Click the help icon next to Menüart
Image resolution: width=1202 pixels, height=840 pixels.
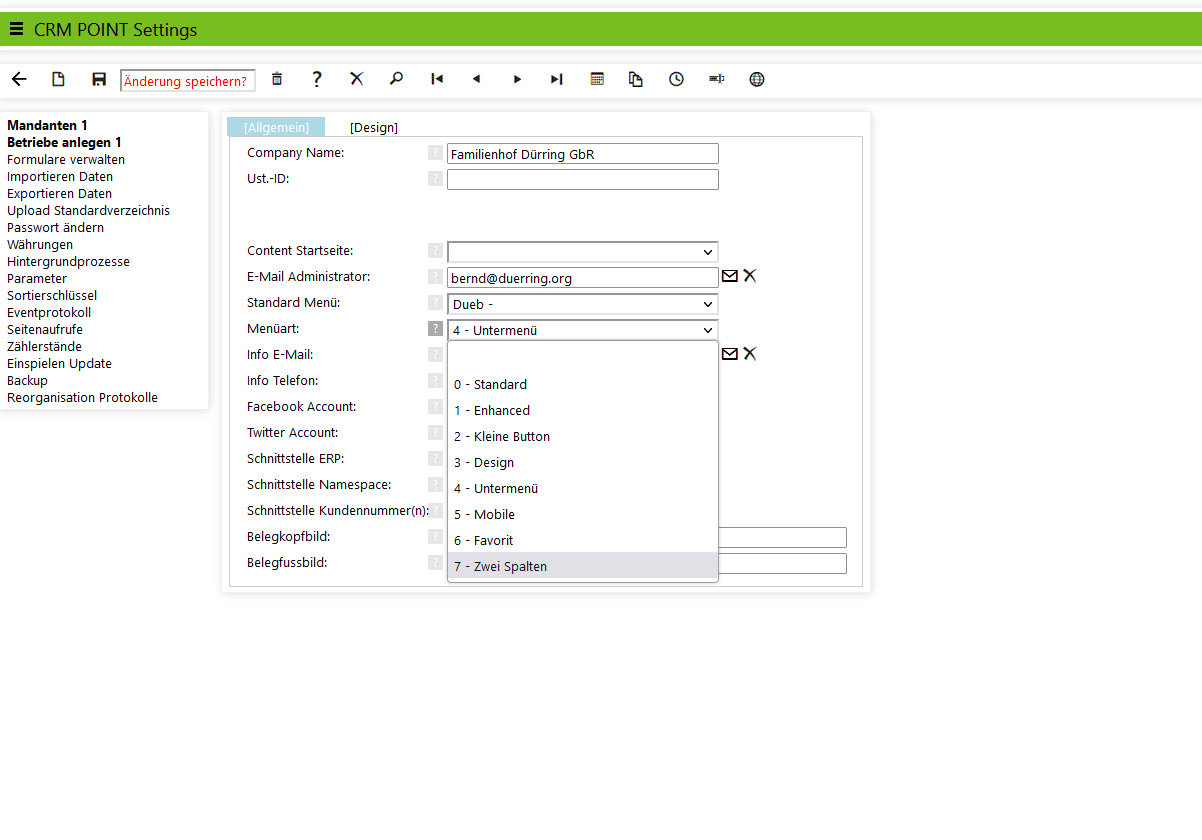tap(435, 329)
